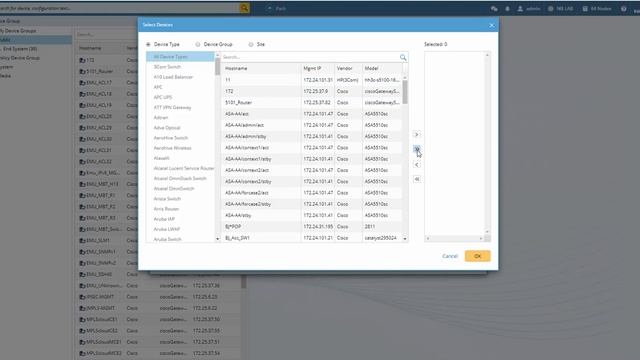Viewport: 640px width, 360px height.
Task: Select the Site radio button
Action: coord(251,44)
